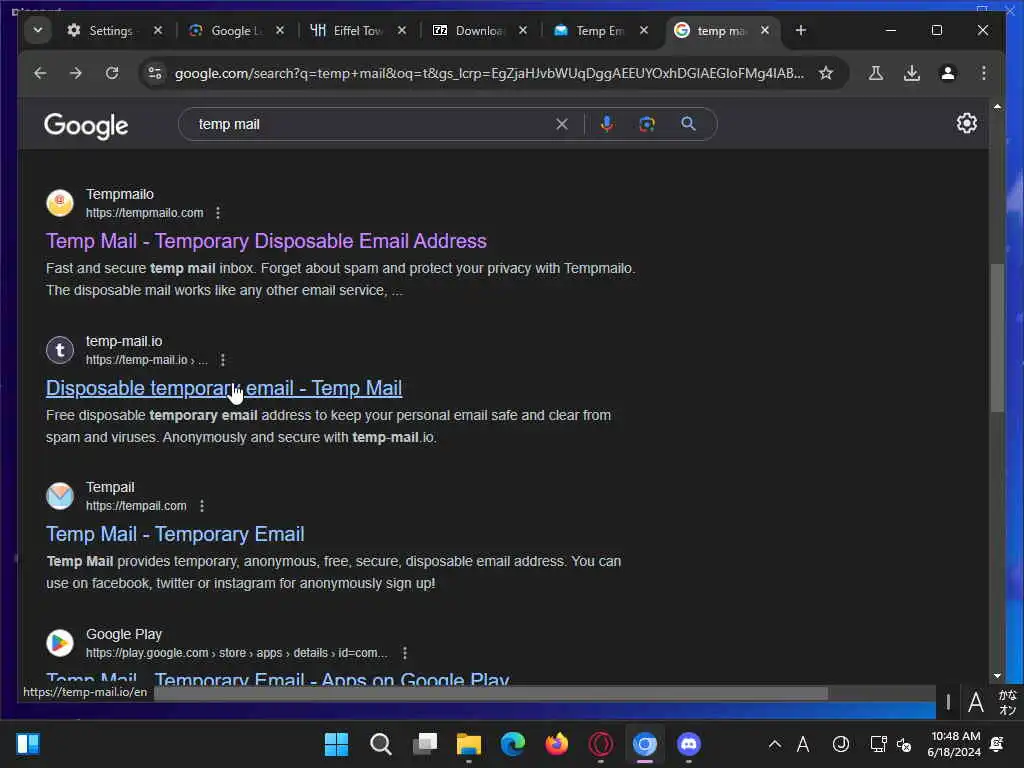Toggle the muted volume tray icon
The width and height of the screenshot is (1024, 768).
(x=904, y=744)
